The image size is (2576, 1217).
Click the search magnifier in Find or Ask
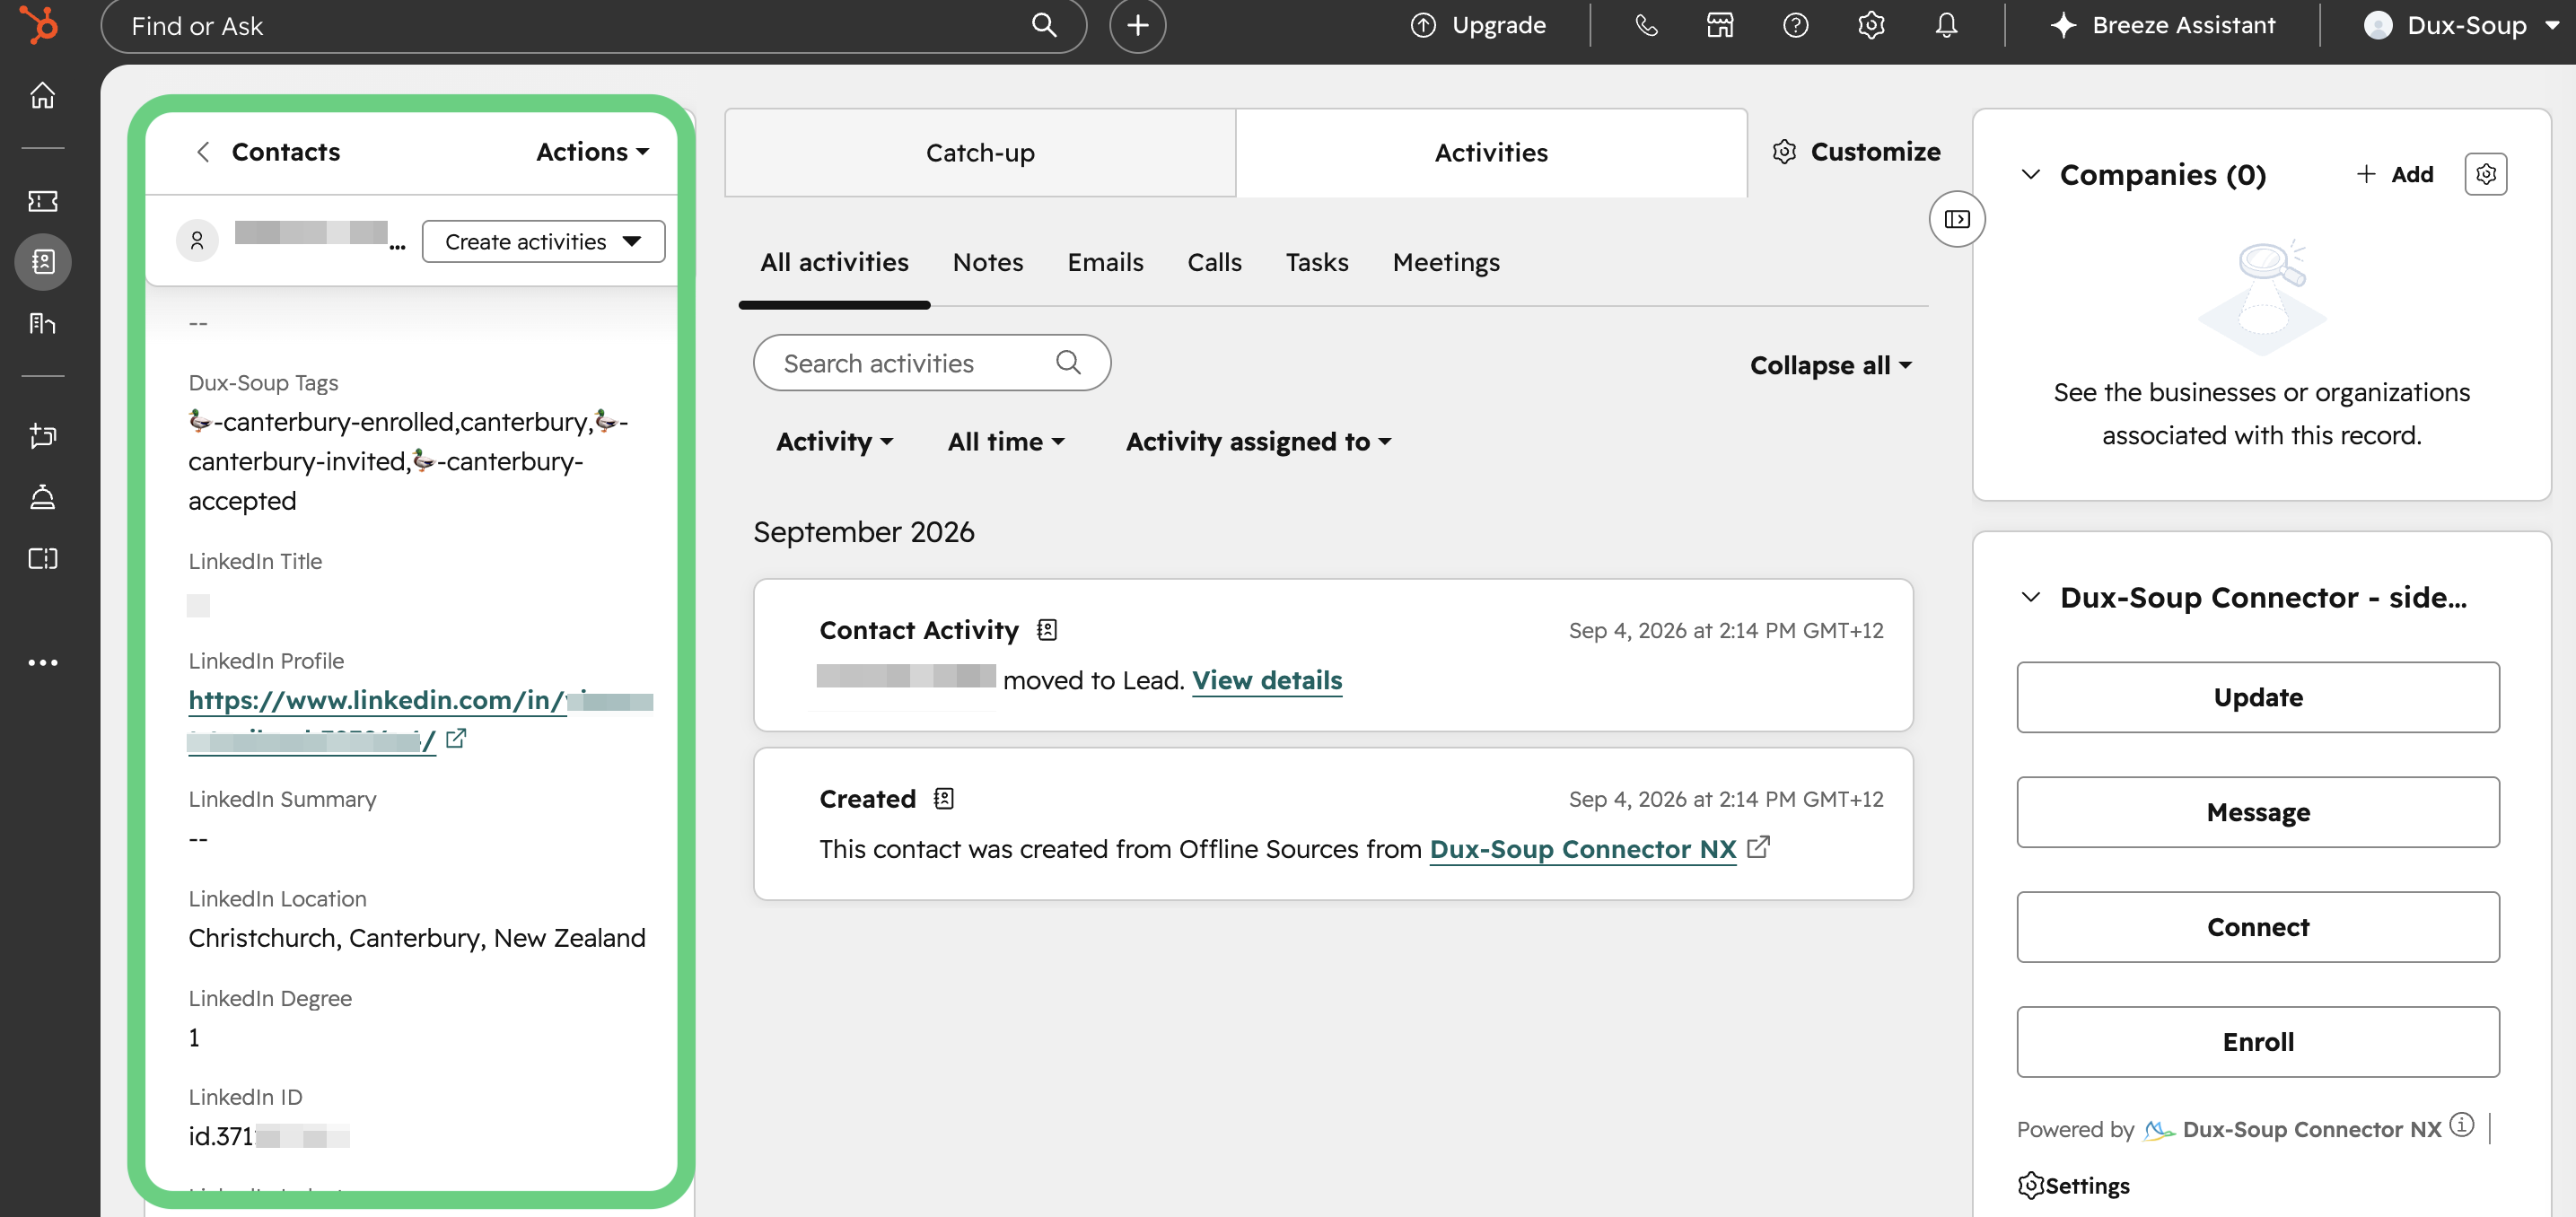pos(1043,25)
